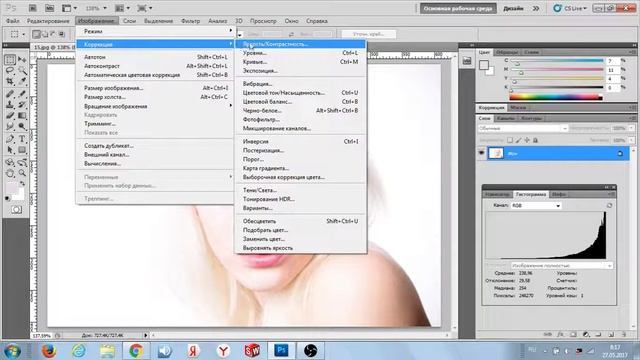
Task: Open collapsed History panel icon
Action: 467,61
